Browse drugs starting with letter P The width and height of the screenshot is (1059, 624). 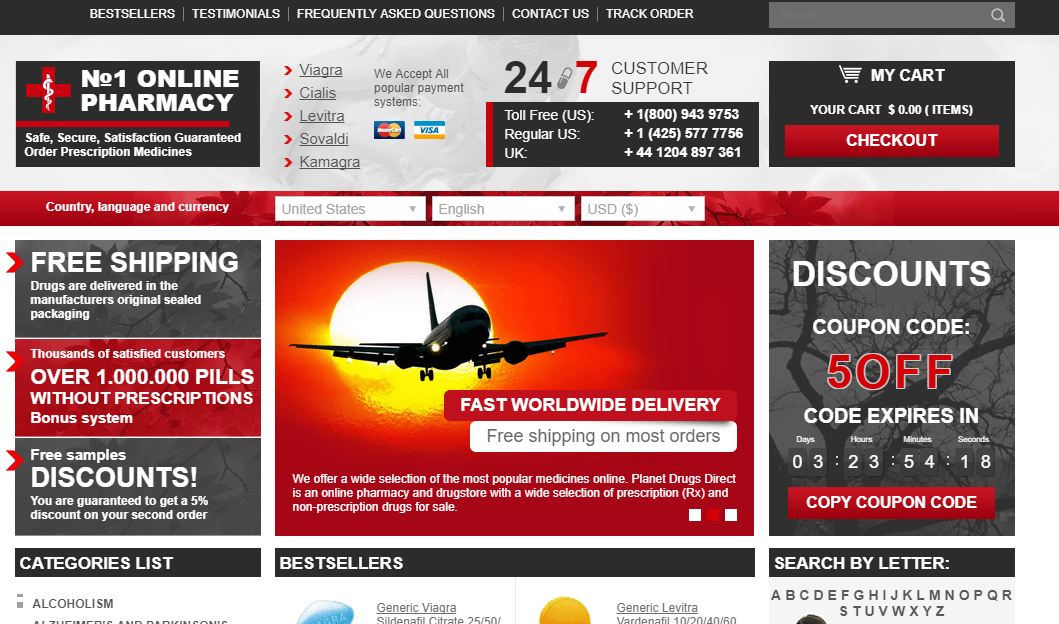click(x=977, y=596)
